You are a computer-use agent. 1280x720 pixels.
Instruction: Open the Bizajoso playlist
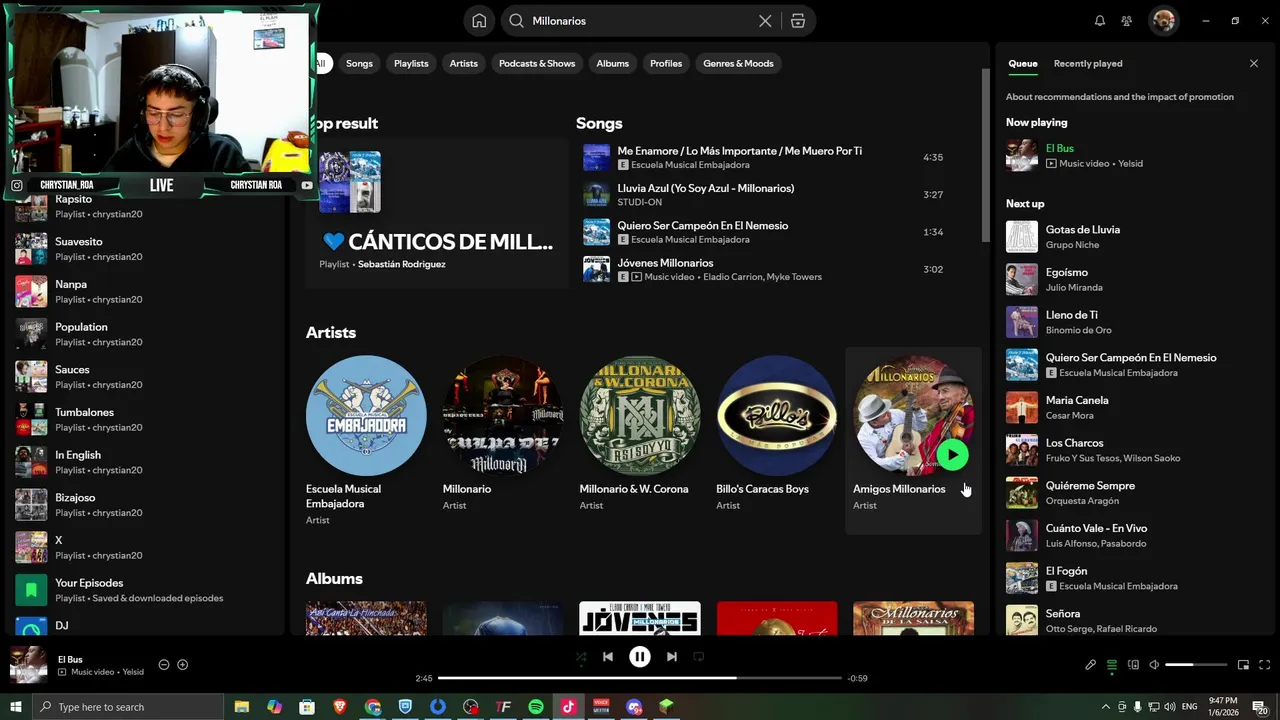[x=146, y=505]
